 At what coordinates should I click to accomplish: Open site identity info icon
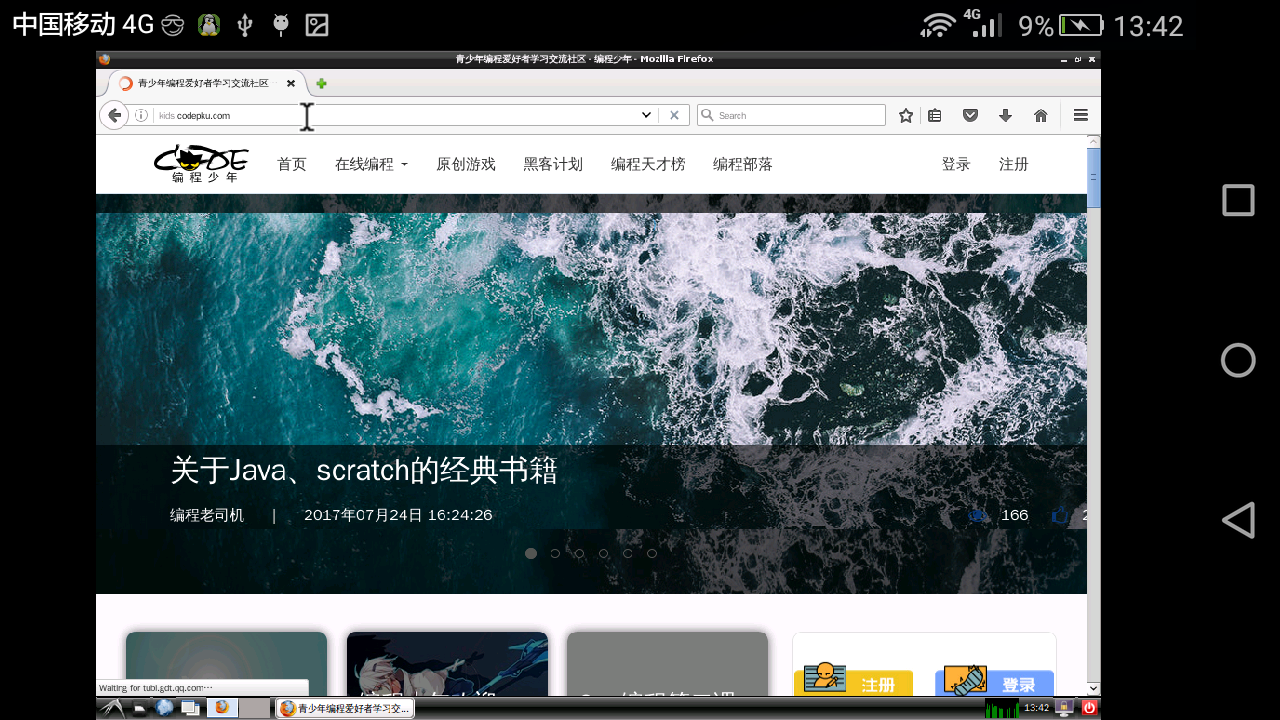pos(141,115)
